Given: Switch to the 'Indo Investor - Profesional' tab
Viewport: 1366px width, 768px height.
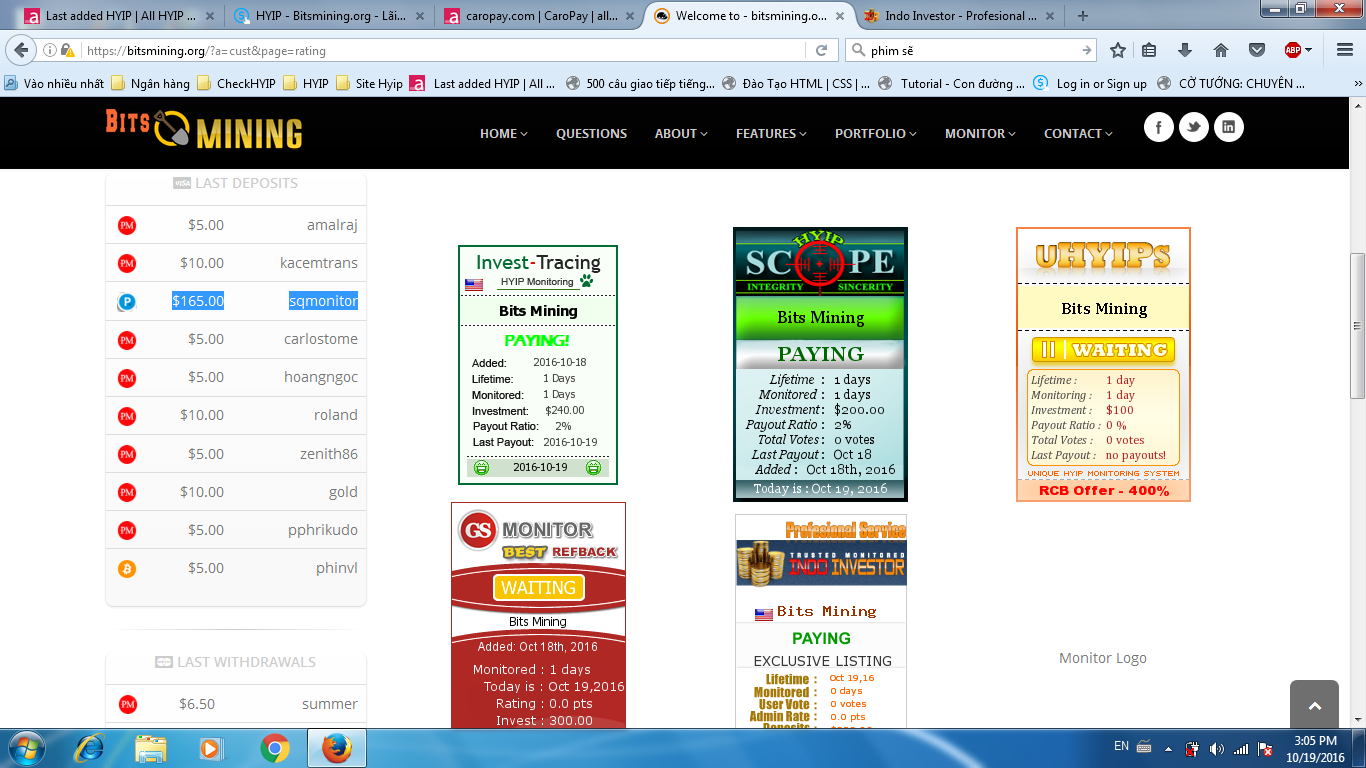Looking at the screenshot, I should (x=958, y=16).
